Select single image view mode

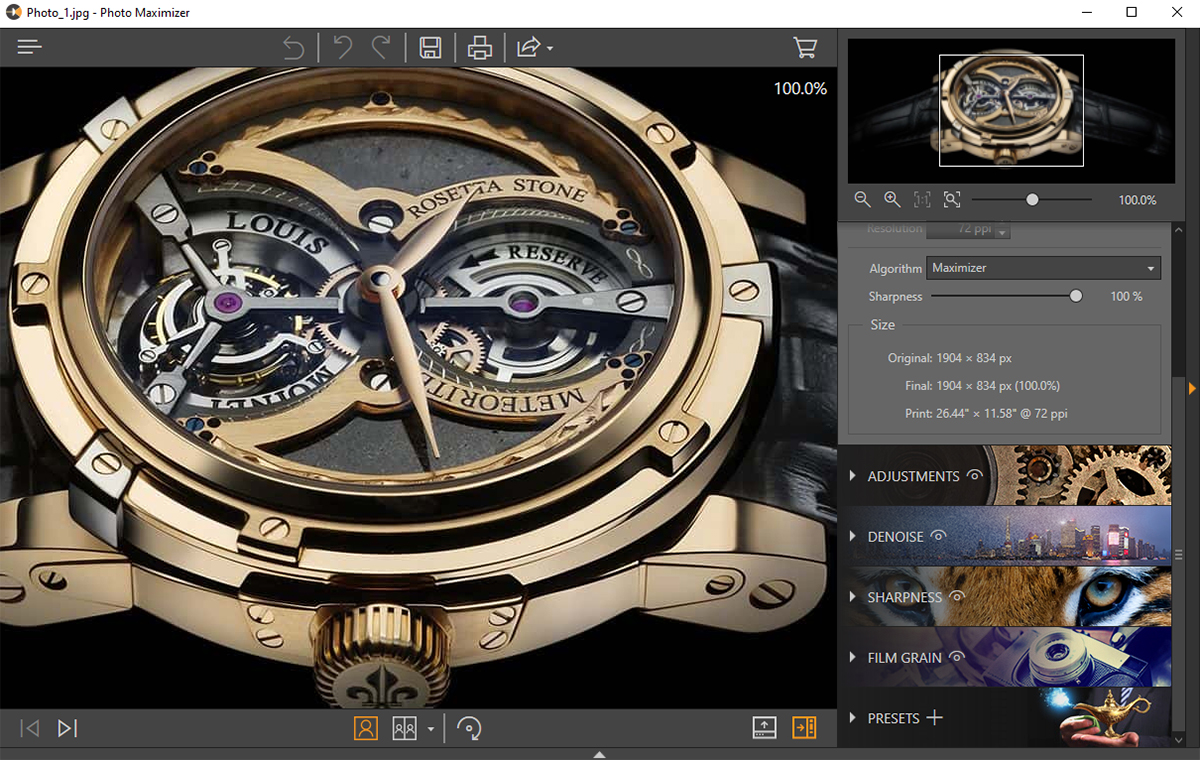[x=366, y=729]
